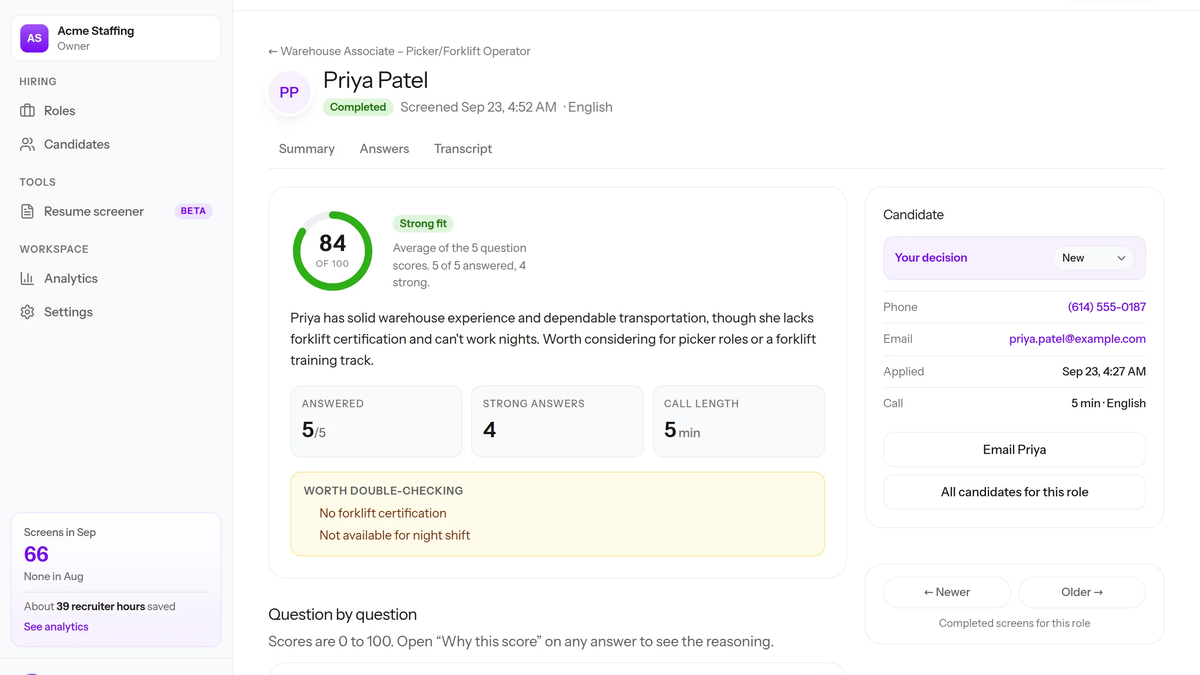Click the Question by question heading
This screenshot has height=675, width=1200.
pos(342,614)
